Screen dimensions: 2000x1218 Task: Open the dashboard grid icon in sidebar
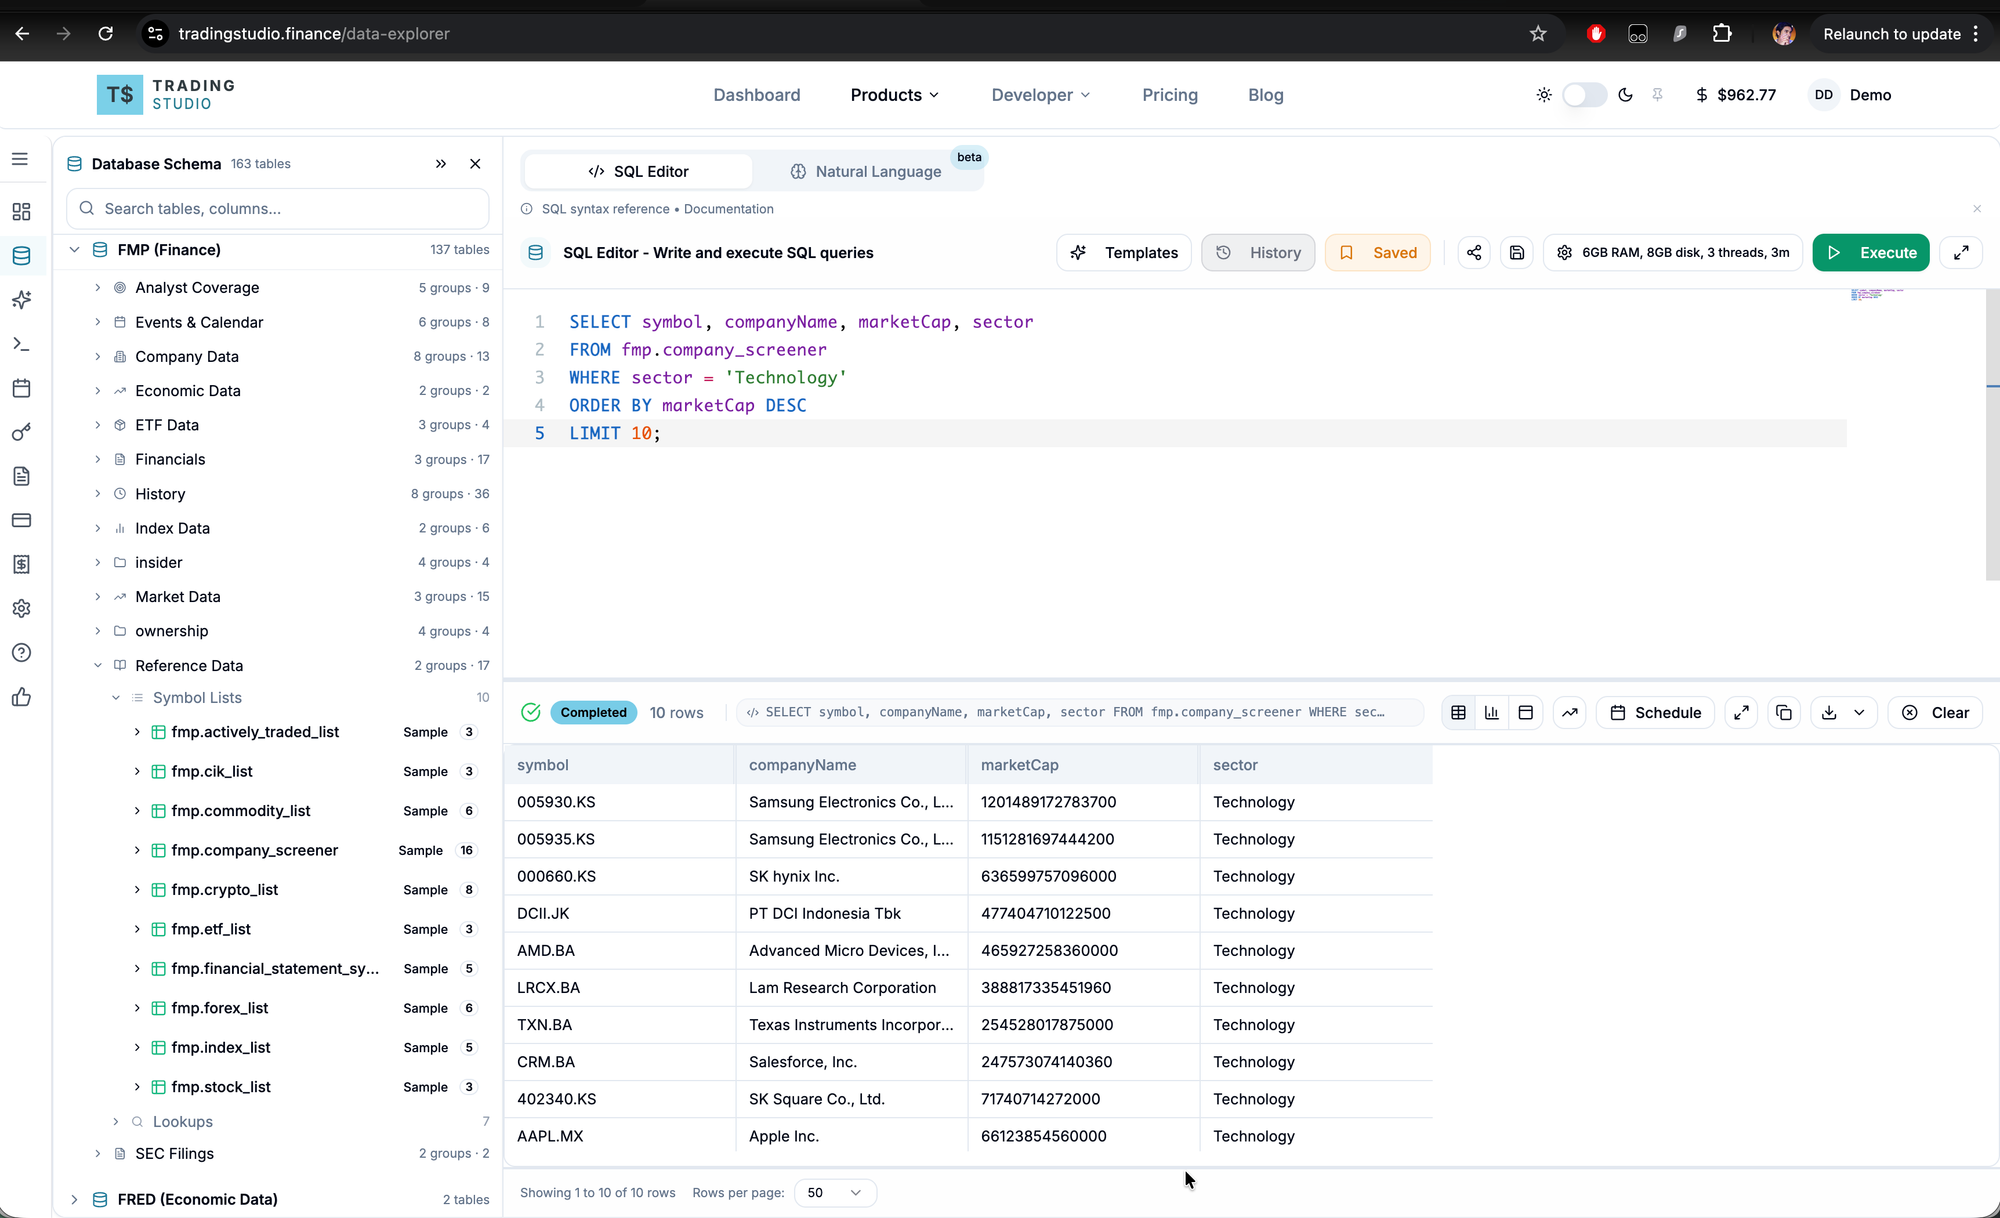21,212
